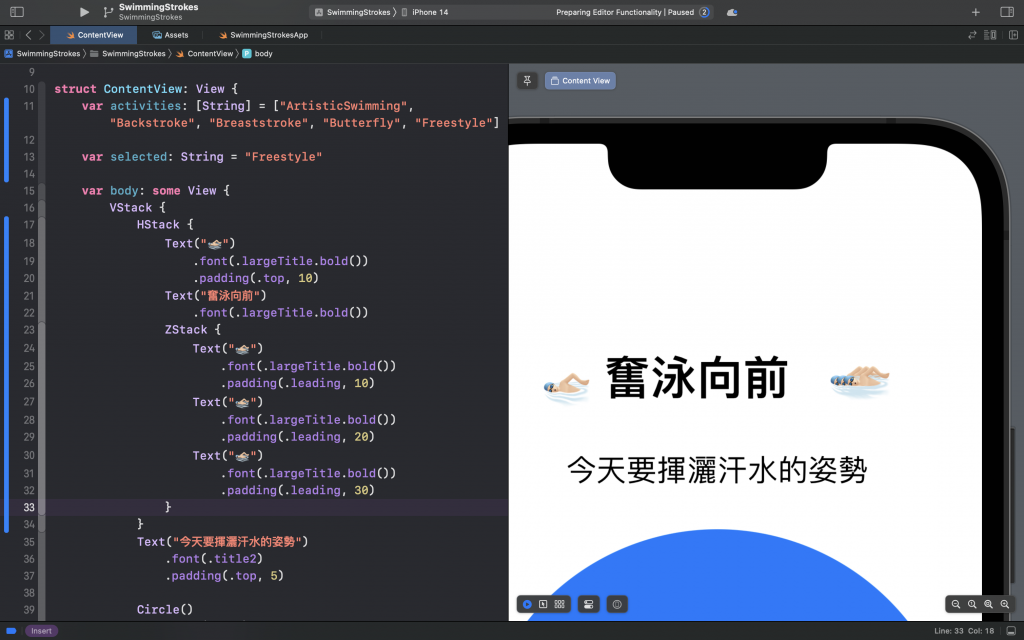Viewport: 1024px width, 640px height.
Task: Open the SwimmingStrokes folder breadcrumb
Action: pos(127,54)
